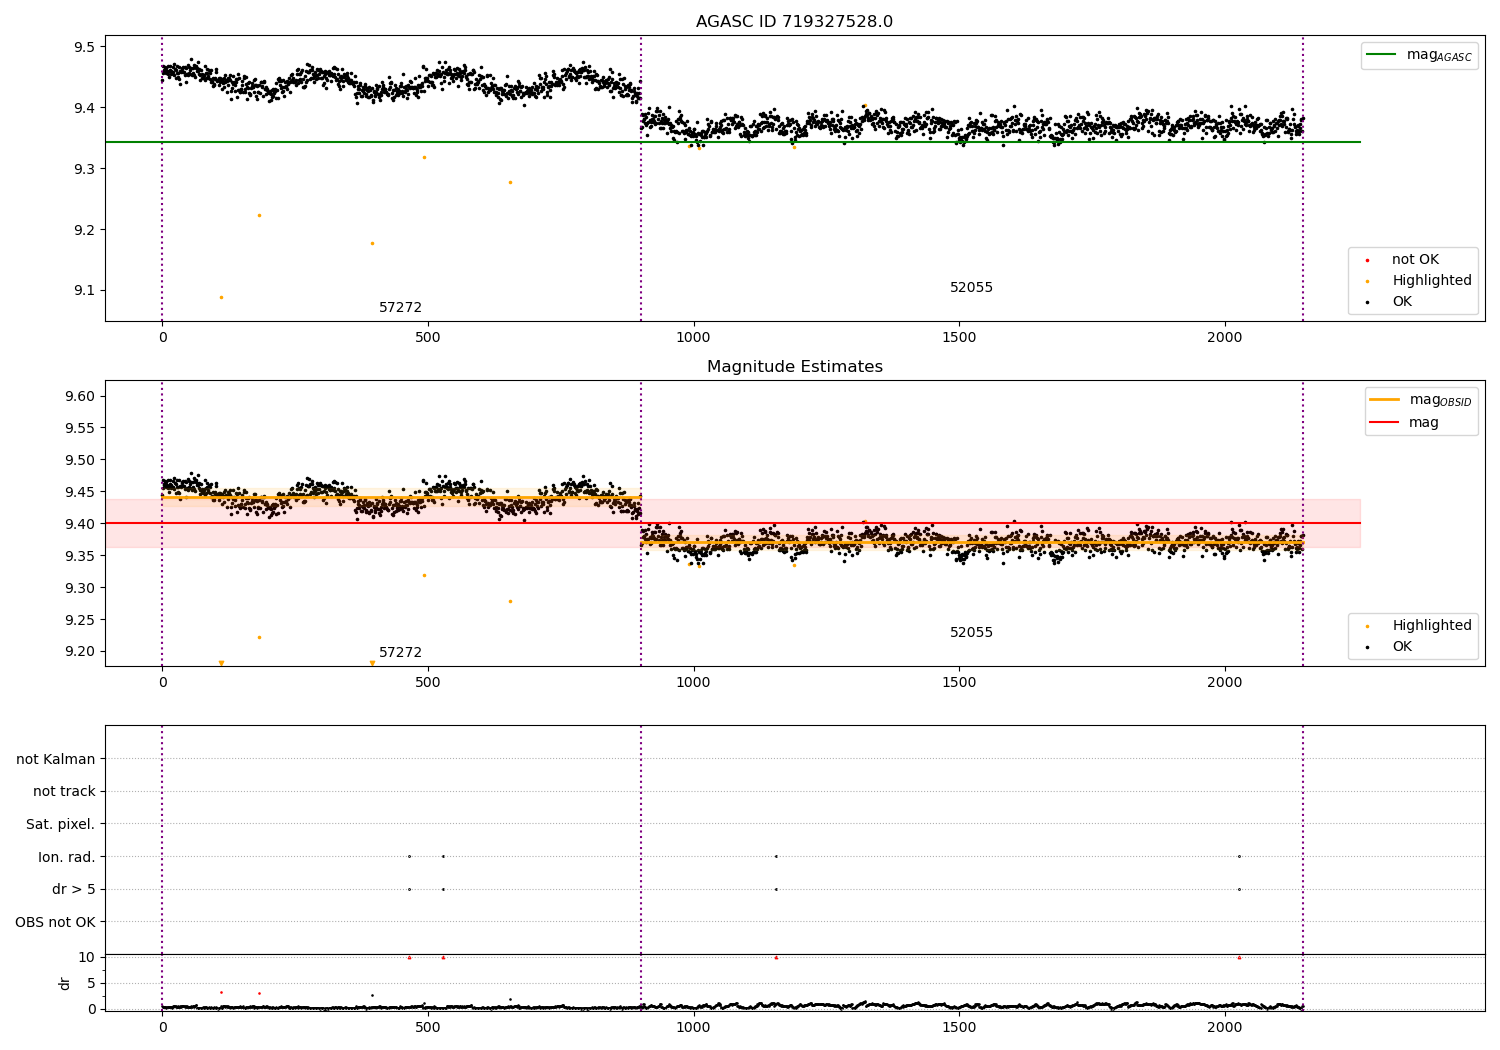
Task: Click the 9.40 y-axis tick in middle plot
Action: 80,524
